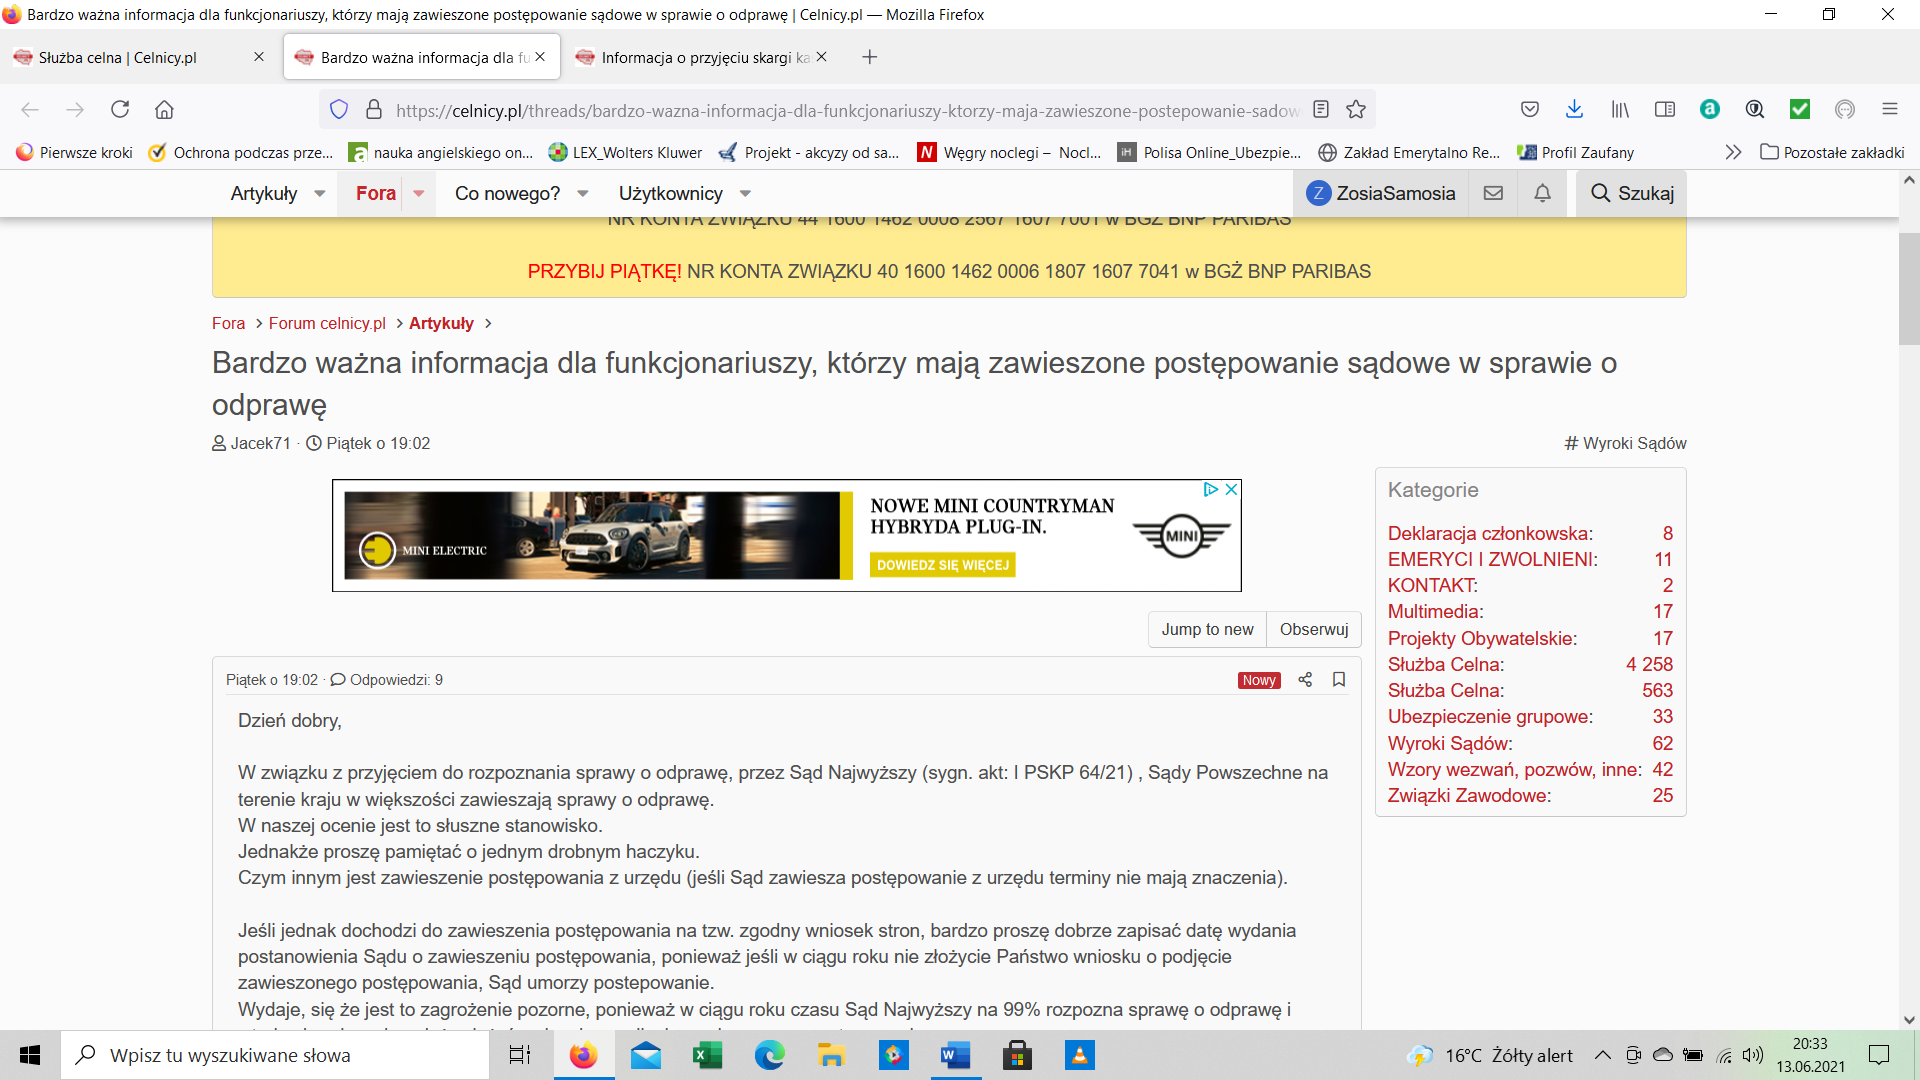Click the share icon on the post
The height and width of the screenshot is (1080, 1920).
(x=1305, y=680)
